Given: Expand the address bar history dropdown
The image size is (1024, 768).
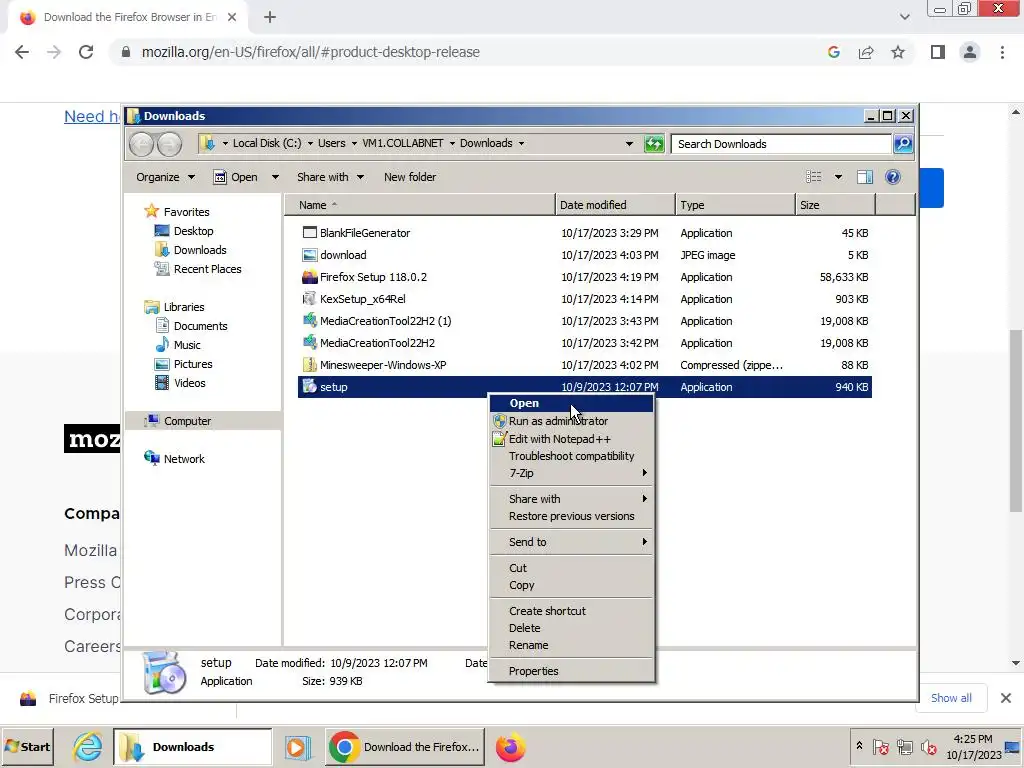Looking at the screenshot, I should click(x=629, y=144).
